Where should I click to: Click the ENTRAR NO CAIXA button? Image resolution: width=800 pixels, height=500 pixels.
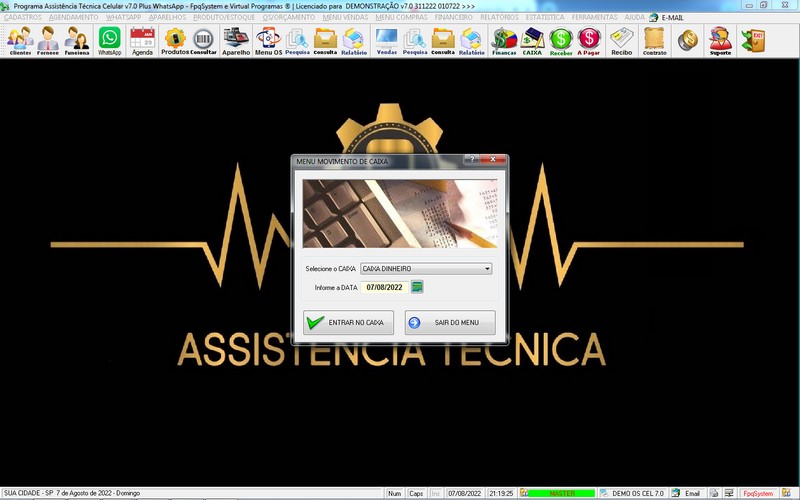pos(348,322)
